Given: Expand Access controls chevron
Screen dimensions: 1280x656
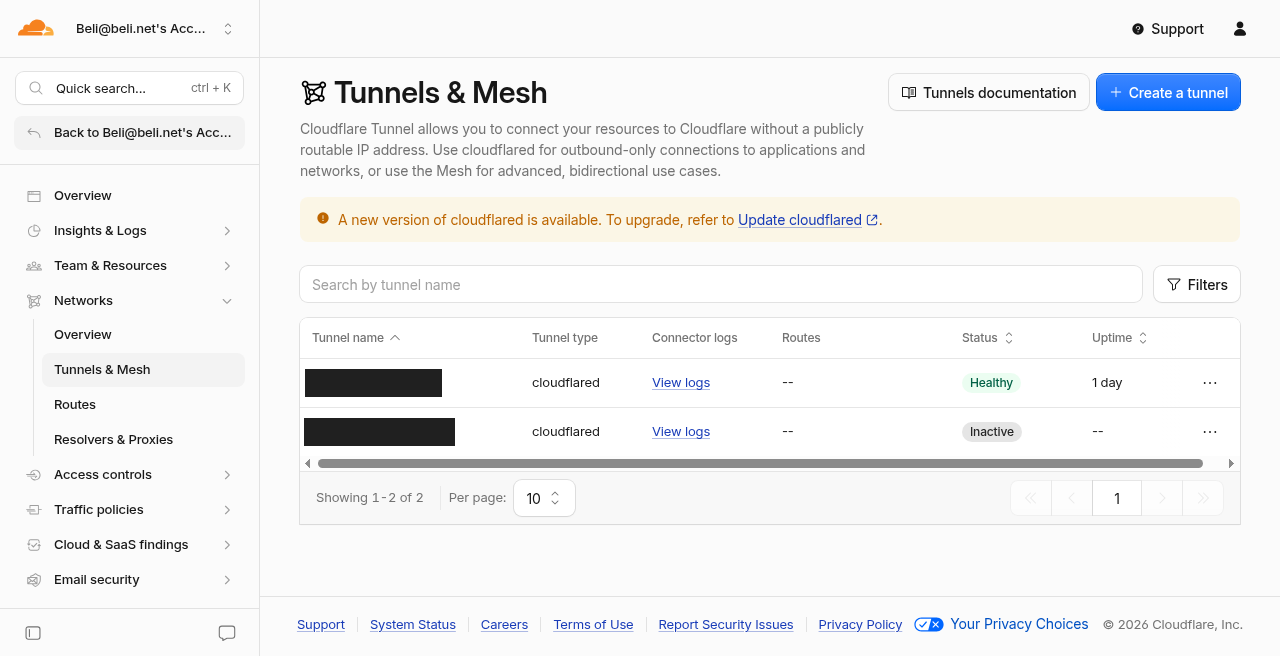Looking at the screenshot, I should point(227,475).
